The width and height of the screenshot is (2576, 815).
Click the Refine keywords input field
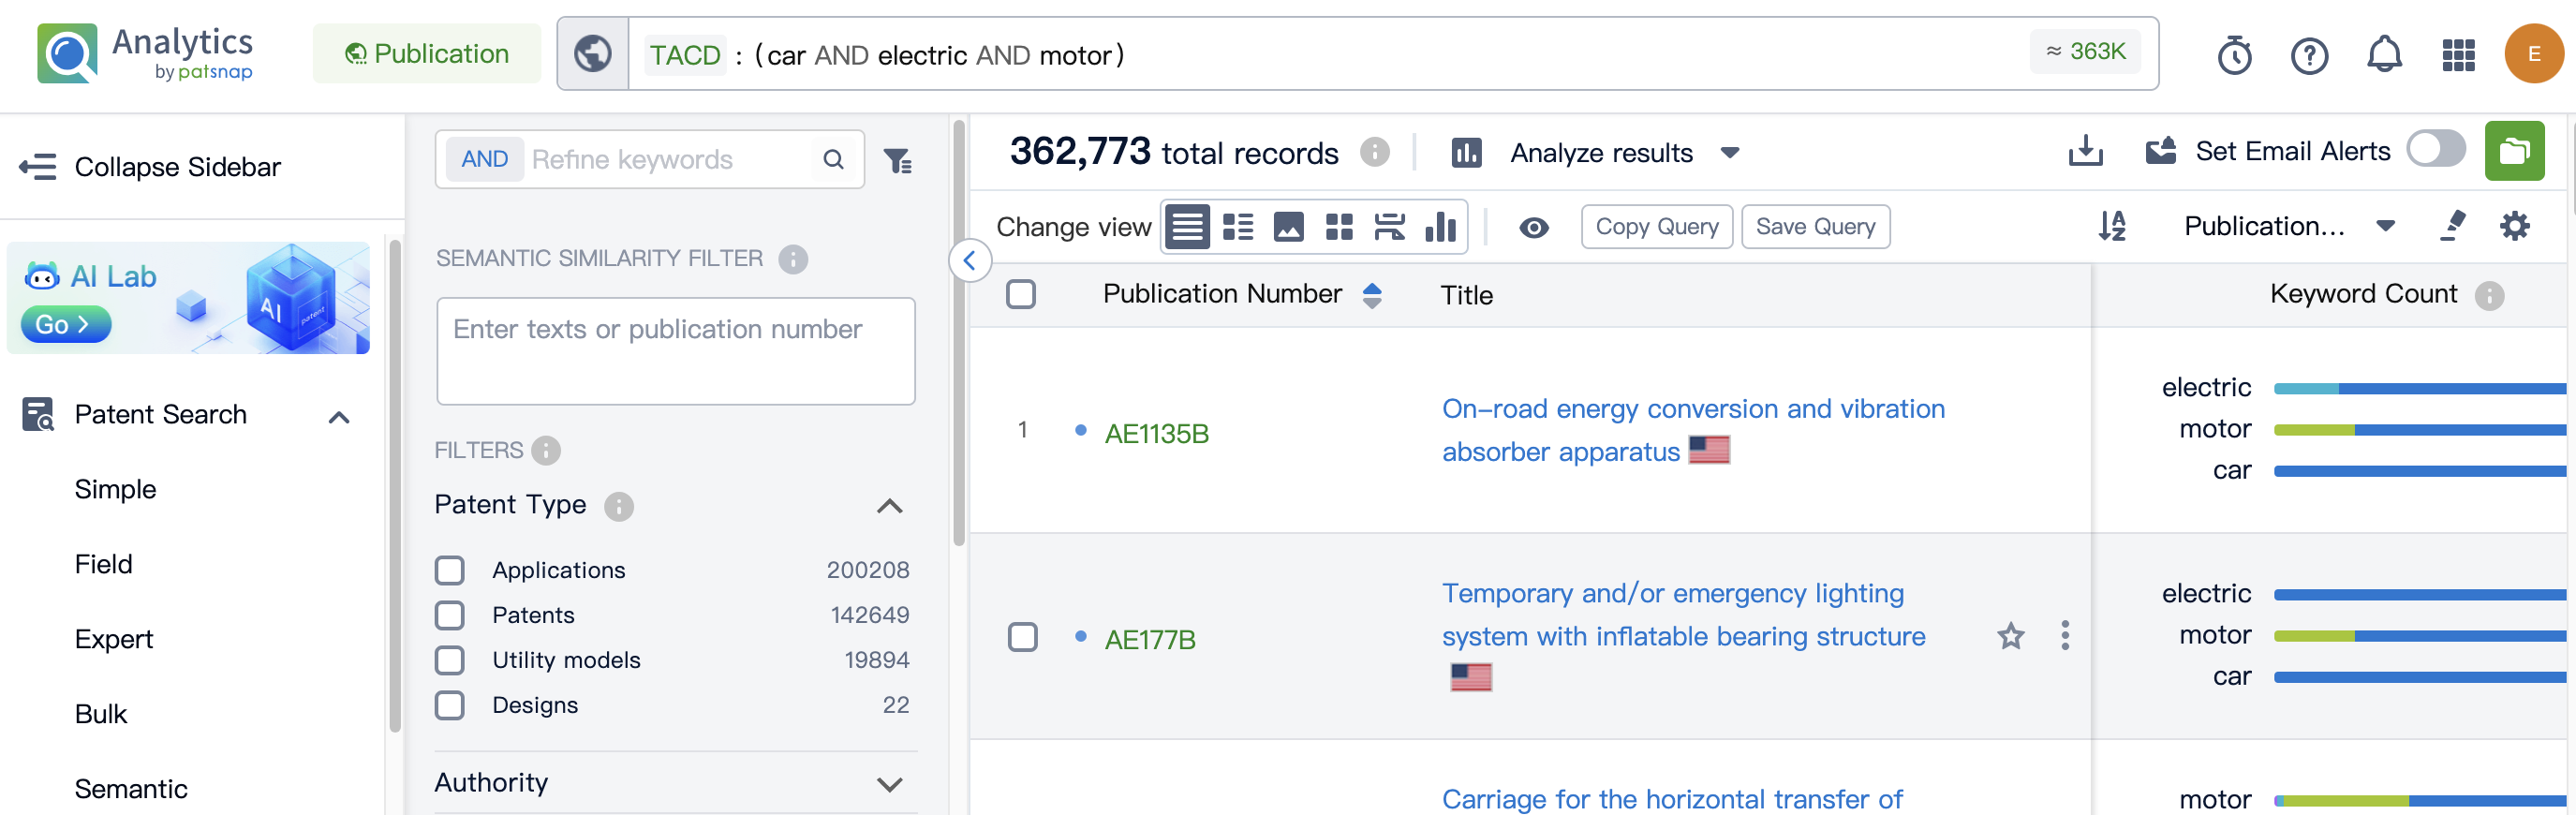(670, 160)
